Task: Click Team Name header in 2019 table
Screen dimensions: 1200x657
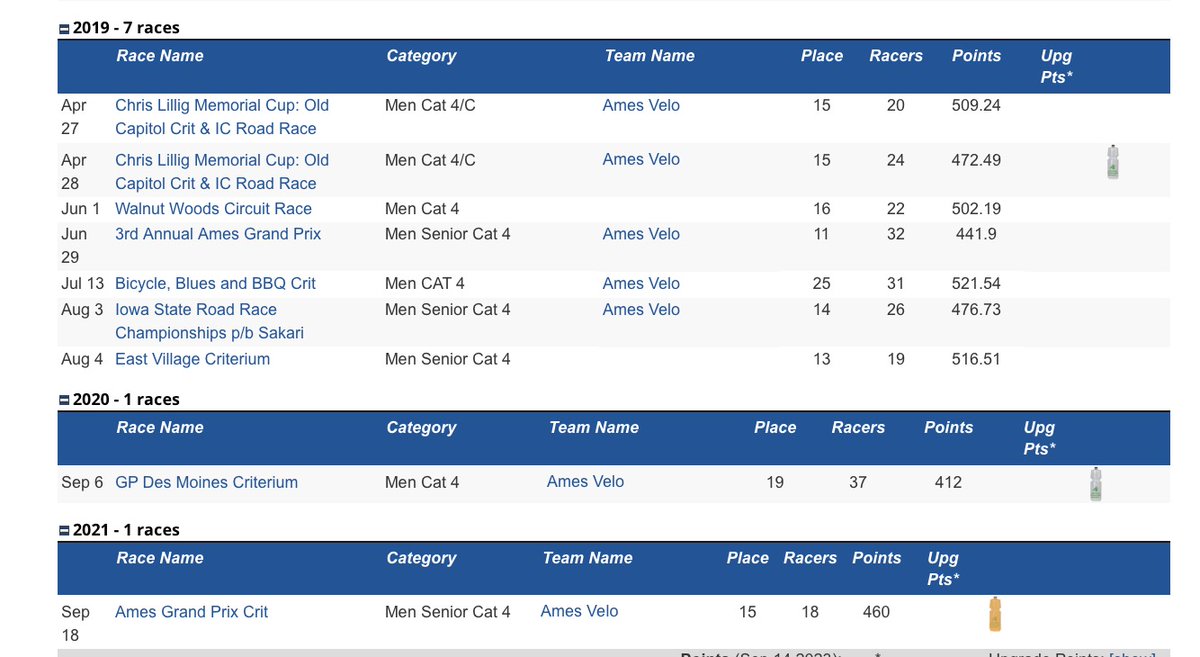Action: 649,56
